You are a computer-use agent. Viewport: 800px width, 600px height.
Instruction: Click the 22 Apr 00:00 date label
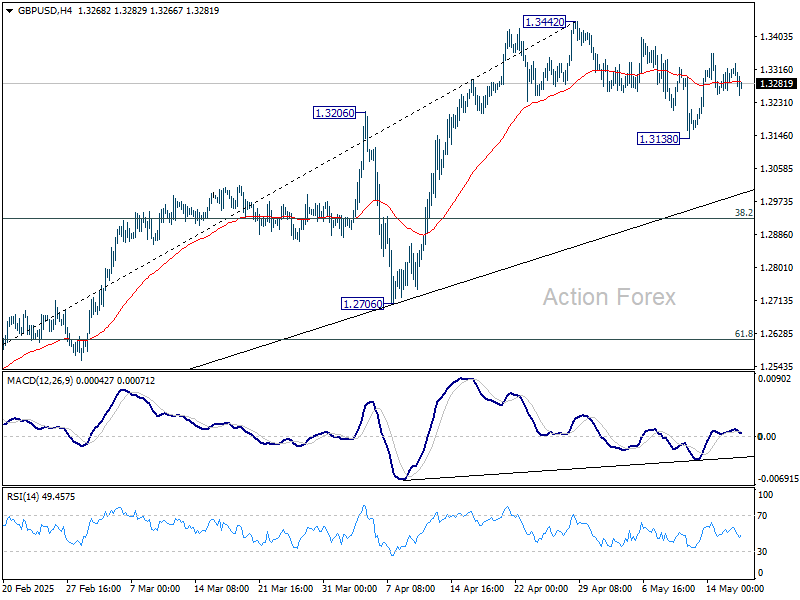coord(541,589)
